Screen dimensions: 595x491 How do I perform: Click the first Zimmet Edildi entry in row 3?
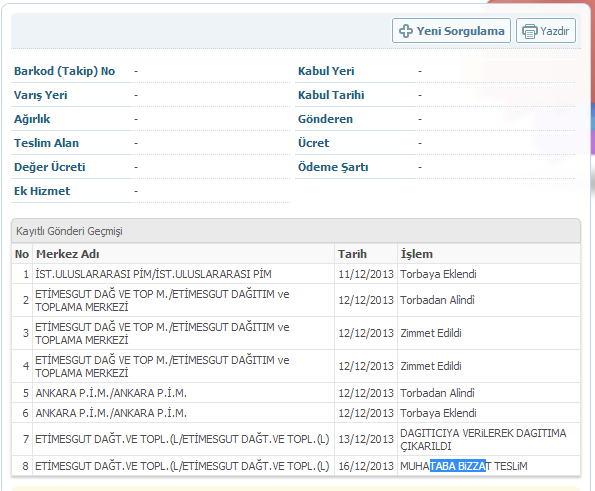point(431,333)
